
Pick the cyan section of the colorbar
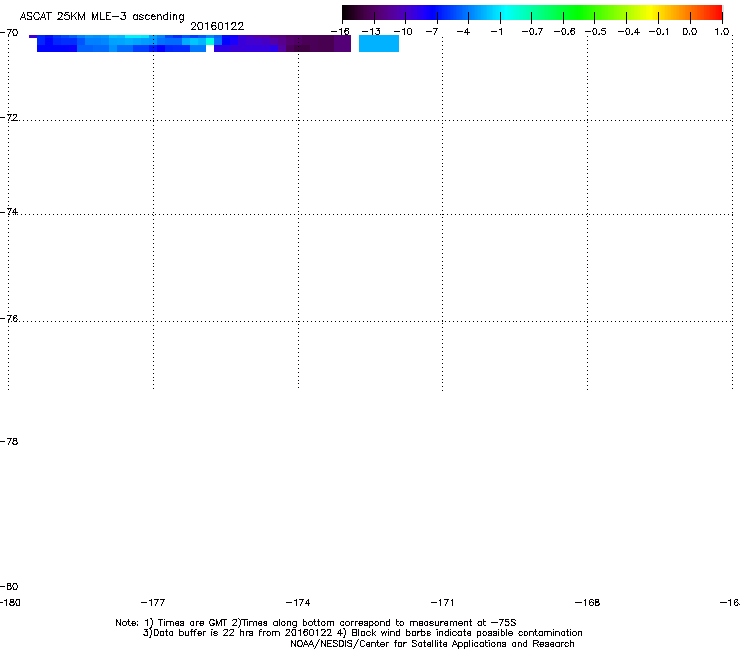point(507,12)
